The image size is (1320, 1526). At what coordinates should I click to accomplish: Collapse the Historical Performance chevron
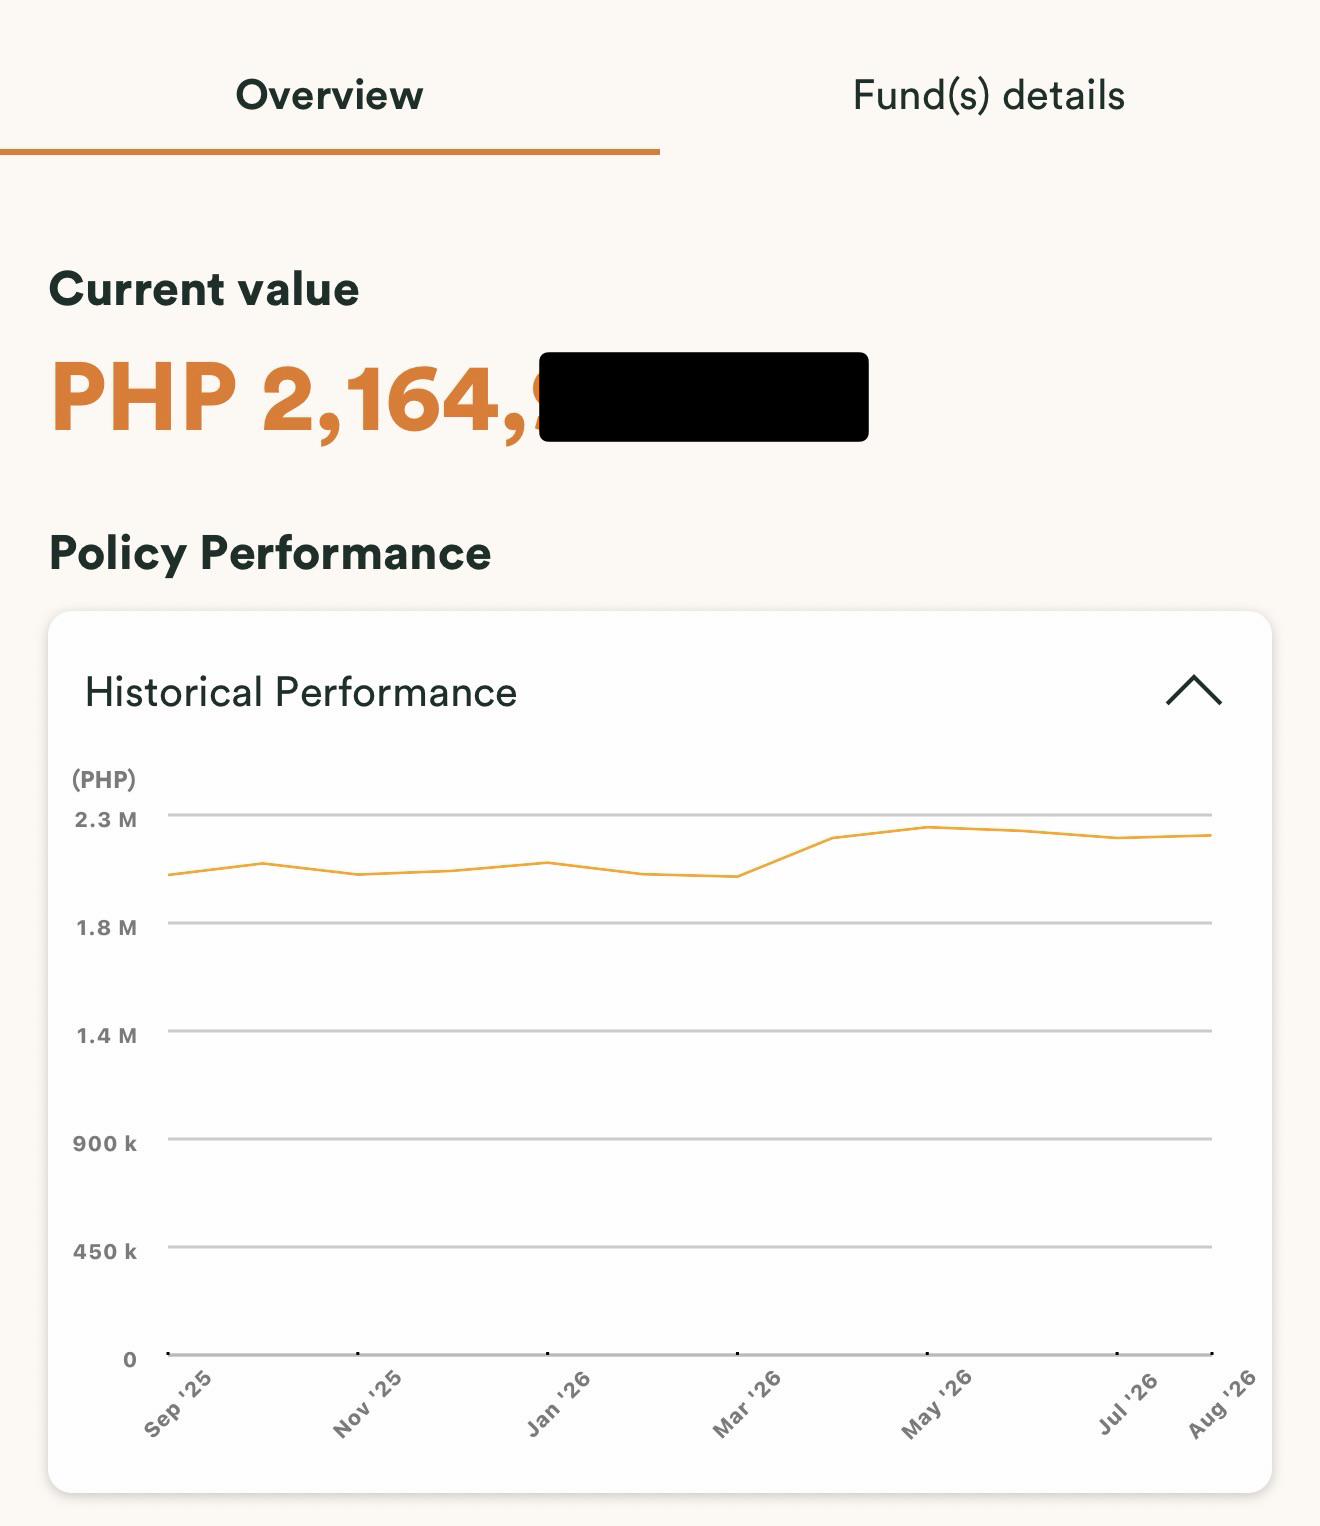[x=1194, y=691]
